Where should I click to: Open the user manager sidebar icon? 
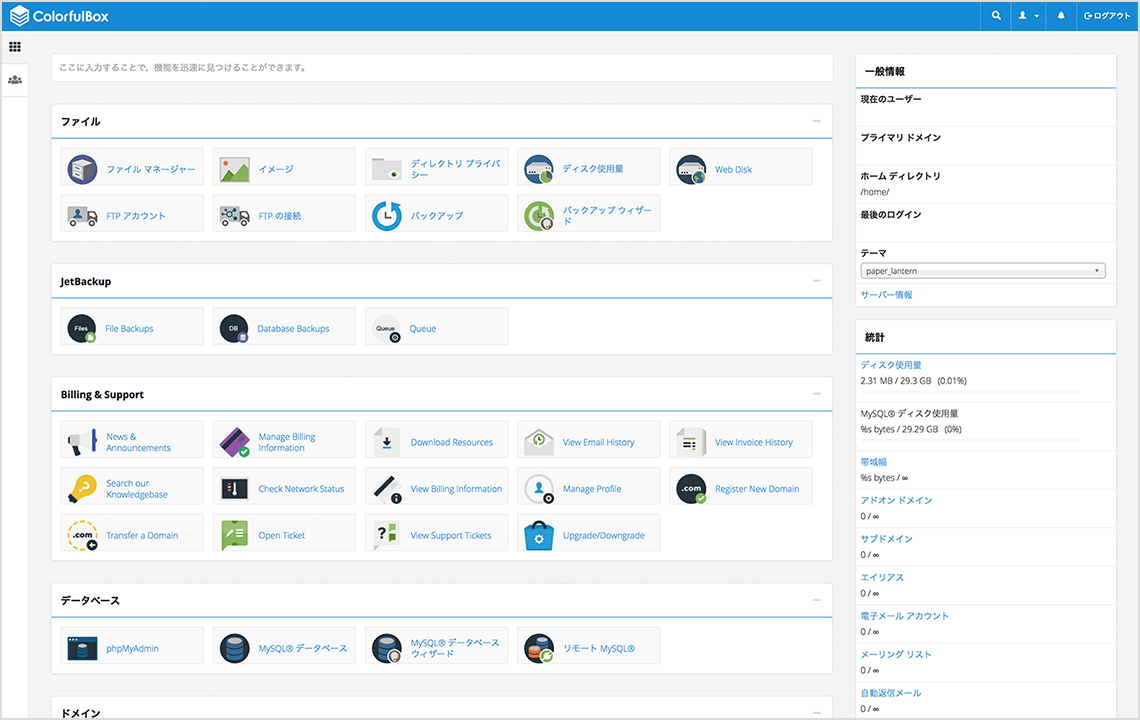15,79
